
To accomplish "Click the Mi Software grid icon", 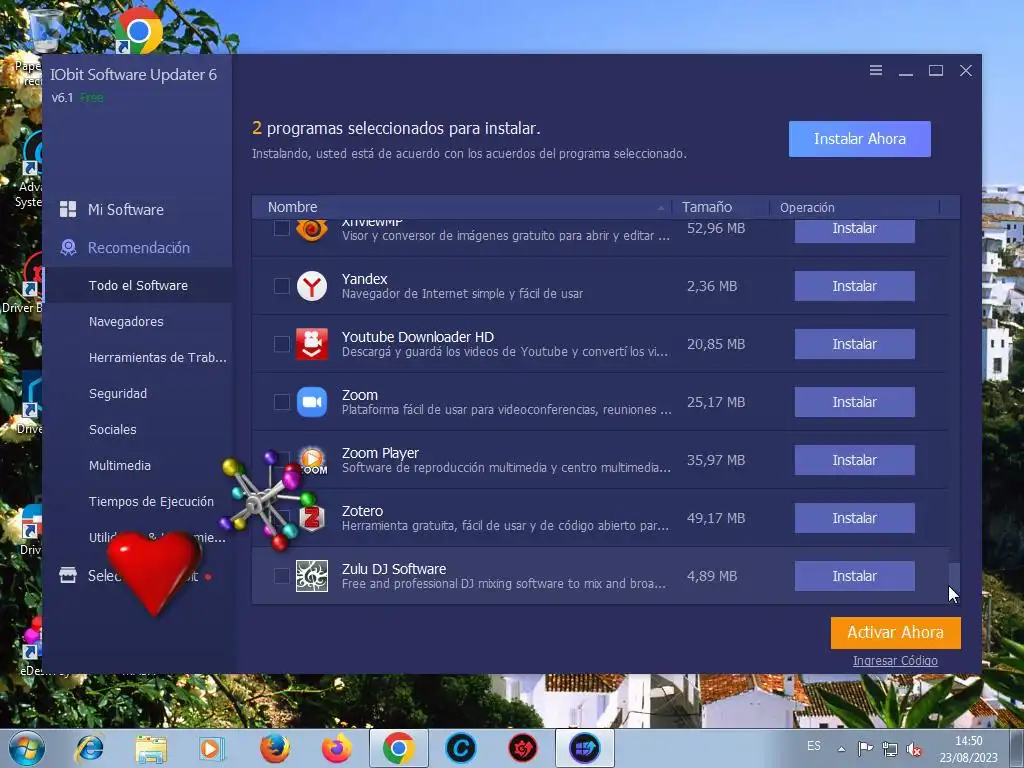I will click(x=68, y=209).
